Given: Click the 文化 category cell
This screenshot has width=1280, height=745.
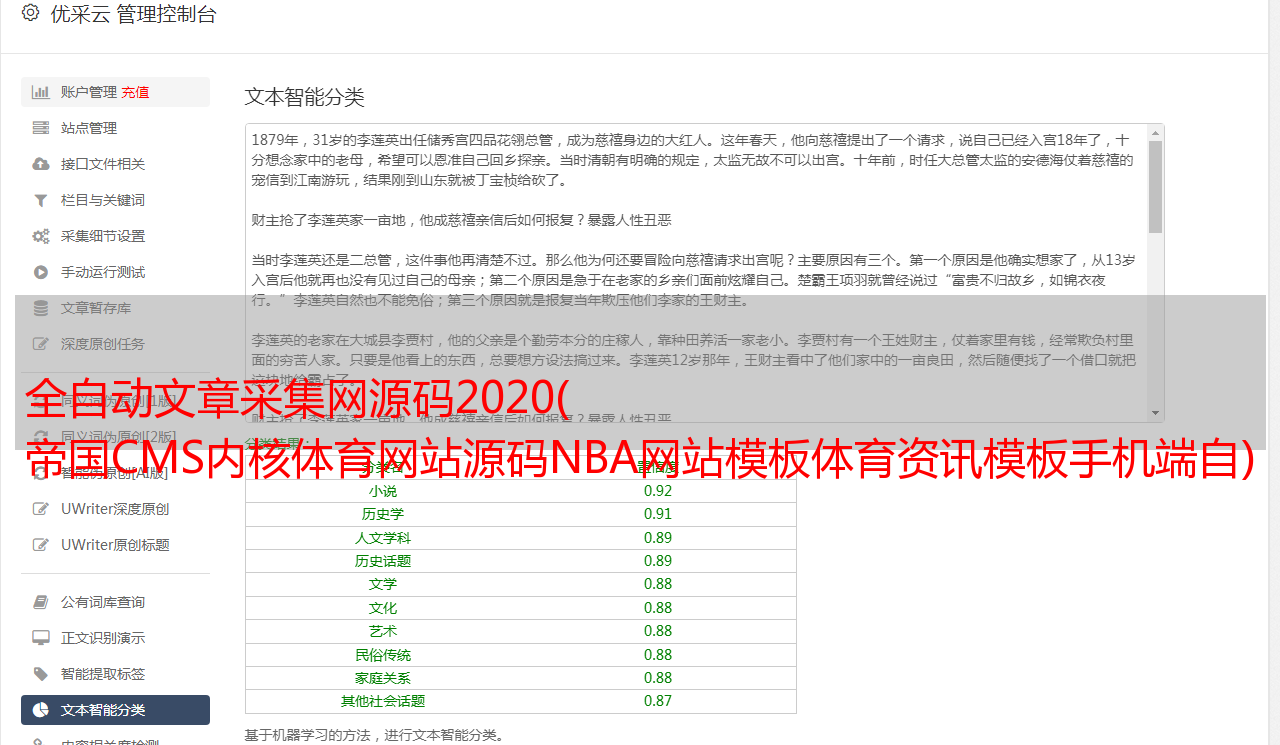Looking at the screenshot, I should (383, 608).
